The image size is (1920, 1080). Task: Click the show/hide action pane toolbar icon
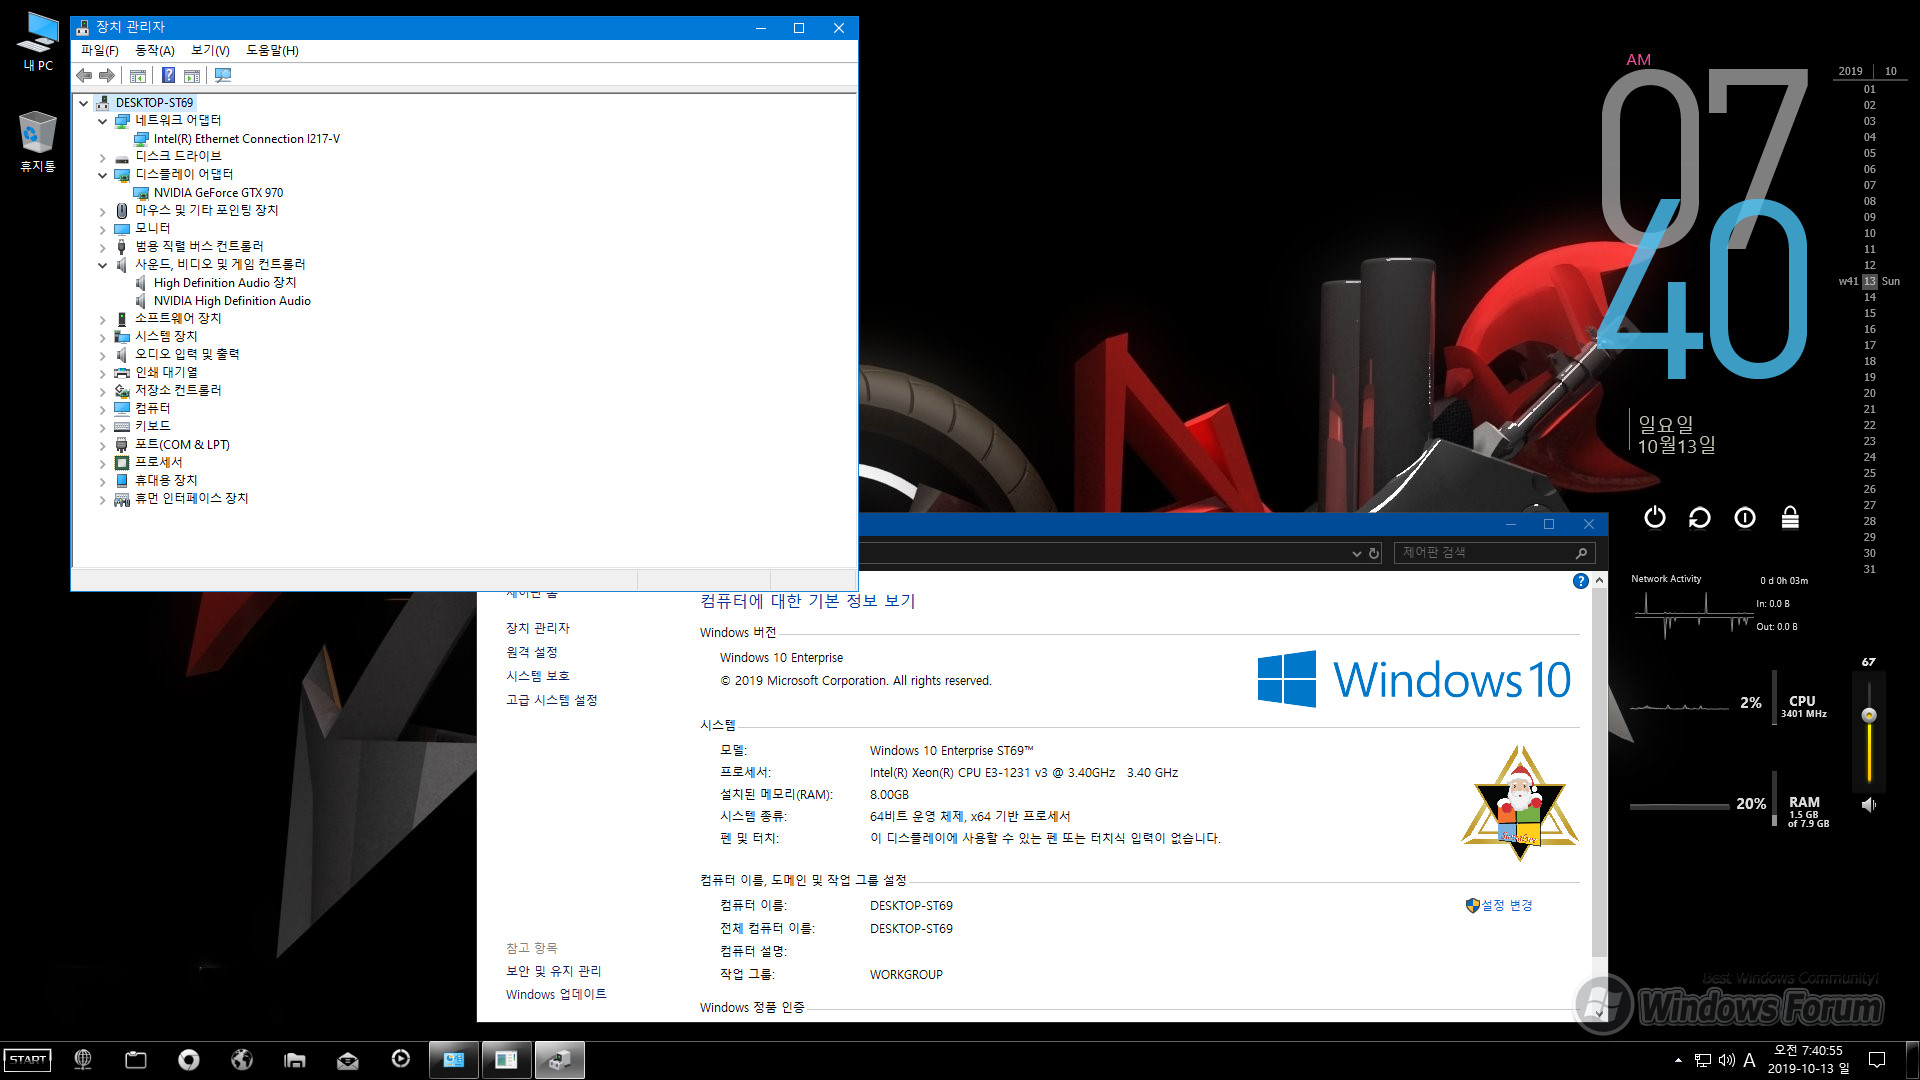pos(192,76)
